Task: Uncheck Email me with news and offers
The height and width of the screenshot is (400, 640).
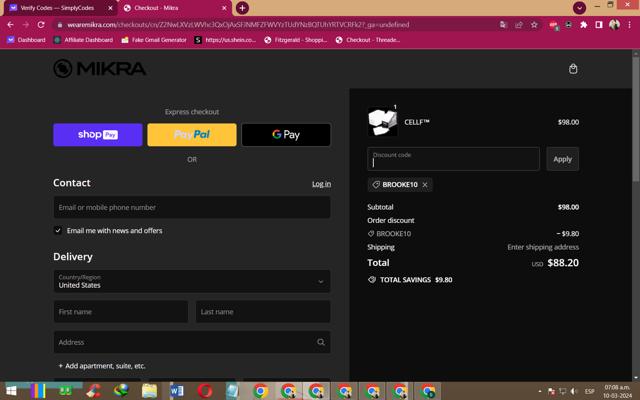Action: coord(58,231)
